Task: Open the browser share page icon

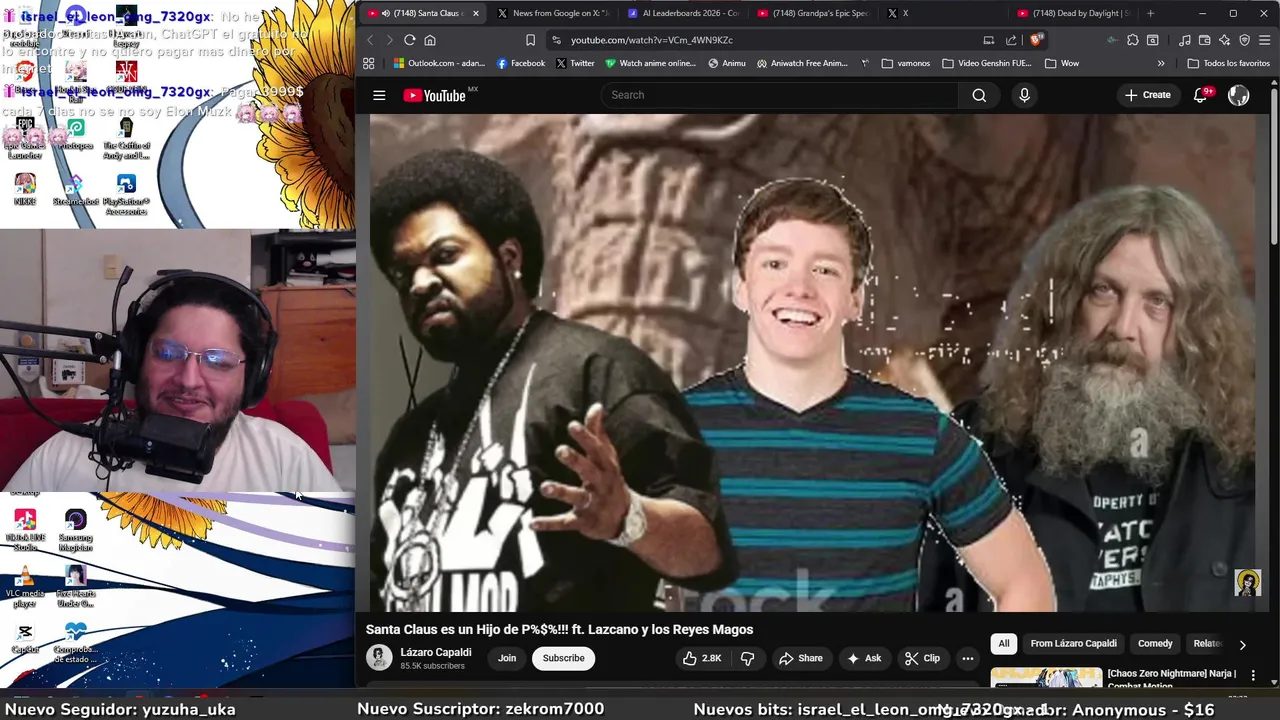Action: (x=1011, y=40)
